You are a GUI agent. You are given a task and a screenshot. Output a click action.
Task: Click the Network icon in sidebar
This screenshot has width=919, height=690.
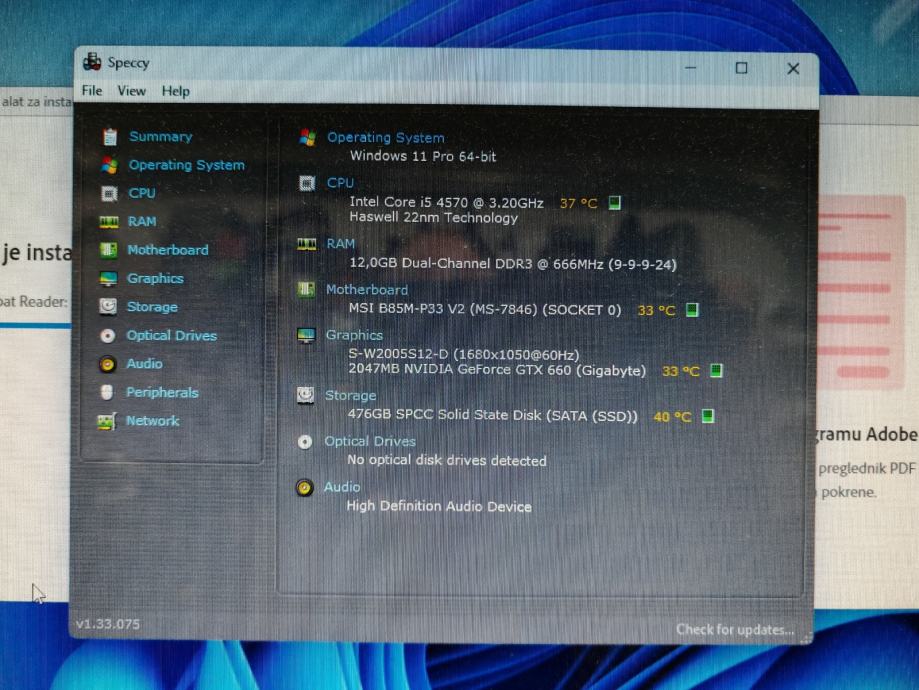pos(107,421)
